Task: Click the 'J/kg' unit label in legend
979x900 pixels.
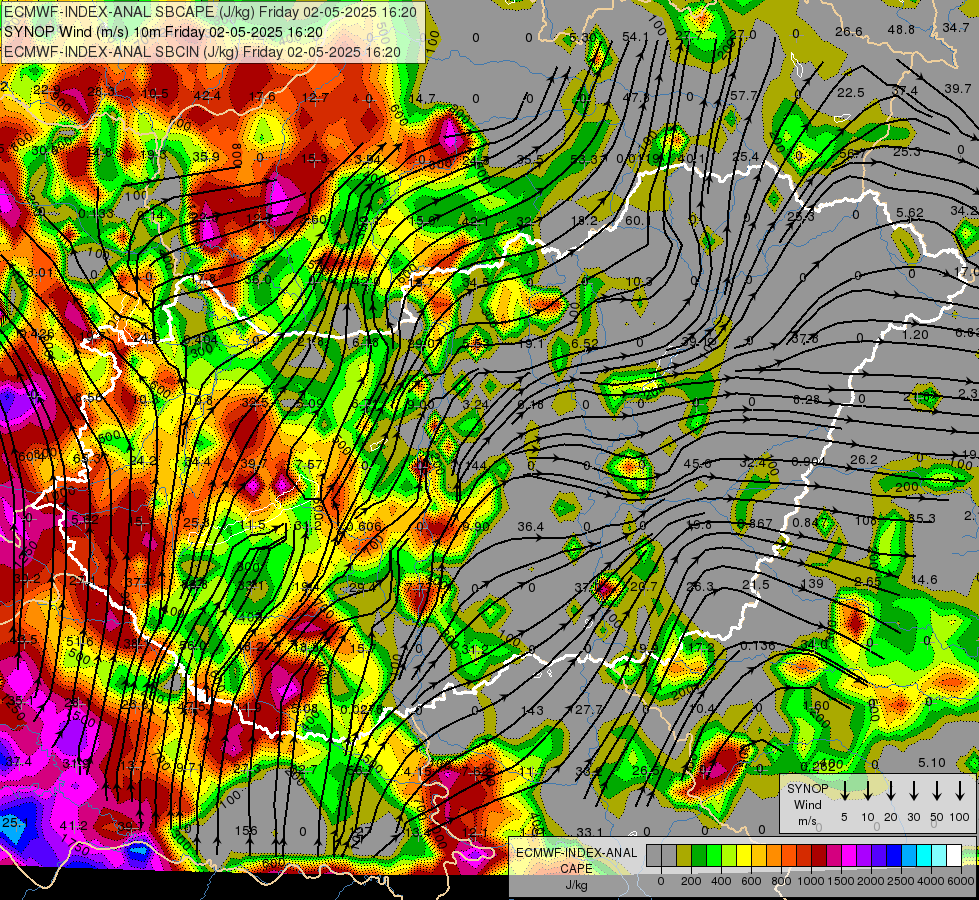Action: click(x=576, y=885)
